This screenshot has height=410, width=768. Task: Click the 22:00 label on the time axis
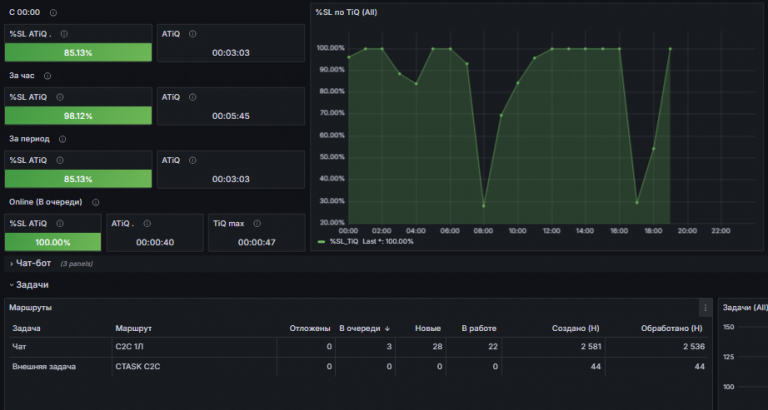[721, 231]
